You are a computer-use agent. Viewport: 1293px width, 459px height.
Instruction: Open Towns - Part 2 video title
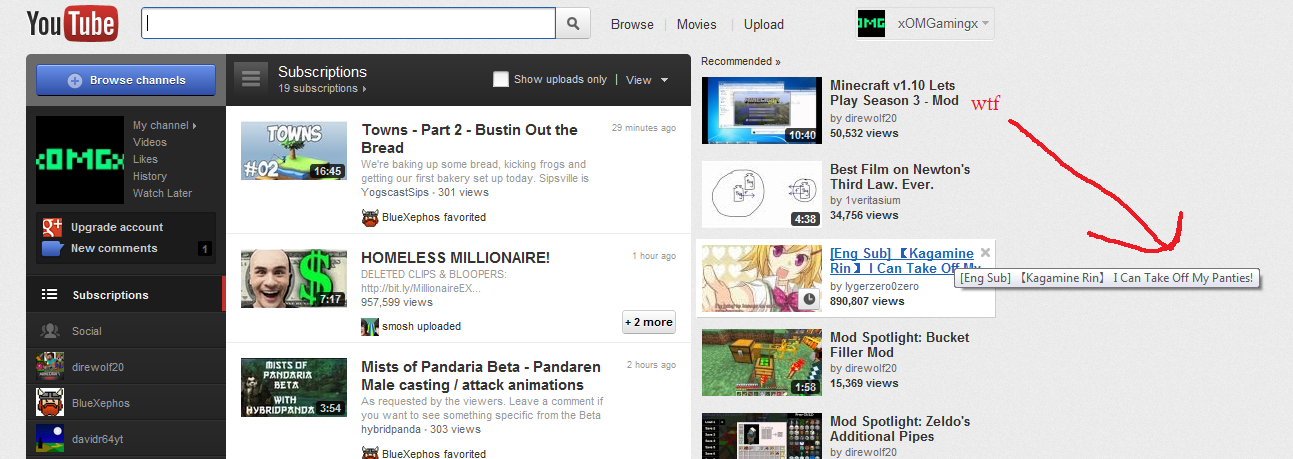(470, 139)
